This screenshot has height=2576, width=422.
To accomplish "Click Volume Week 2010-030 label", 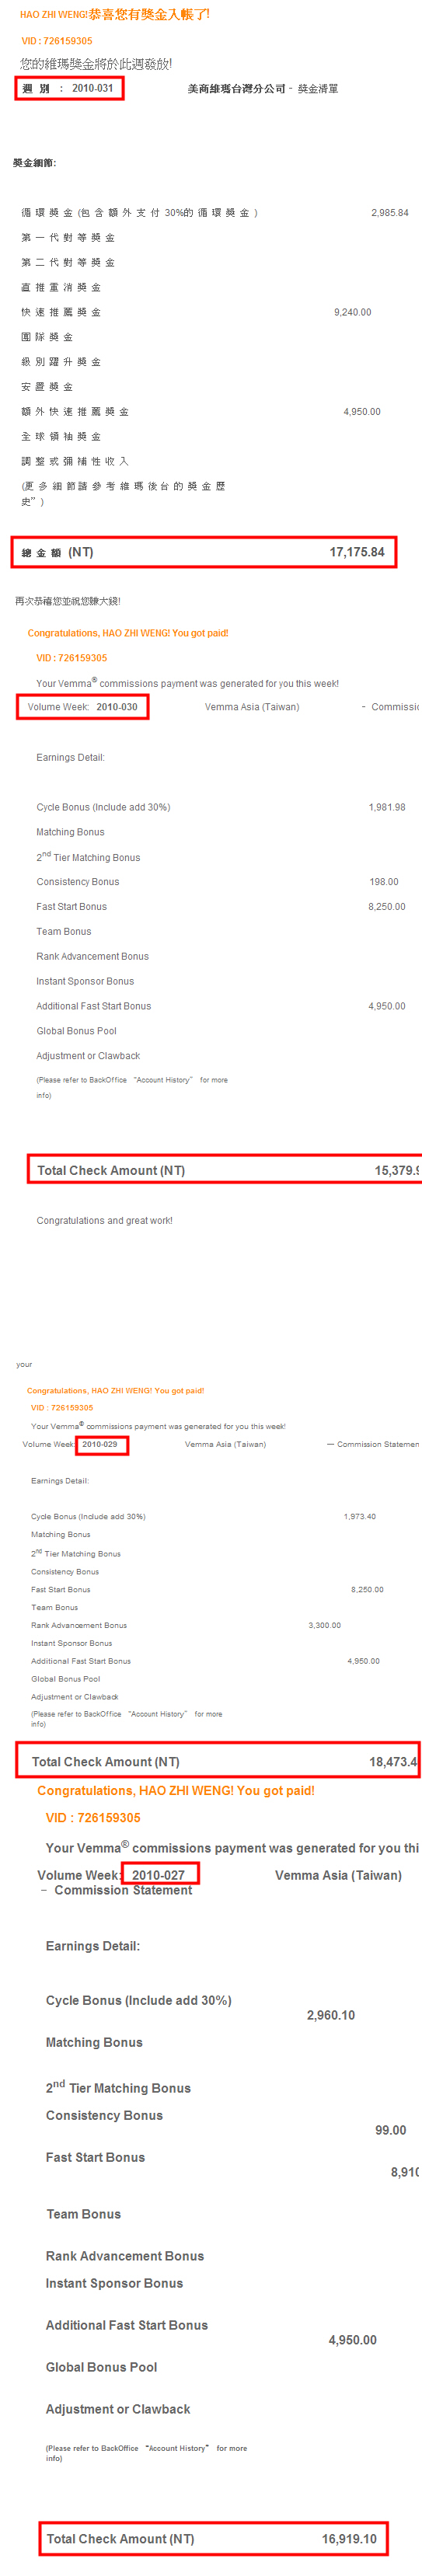I will (x=82, y=707).
